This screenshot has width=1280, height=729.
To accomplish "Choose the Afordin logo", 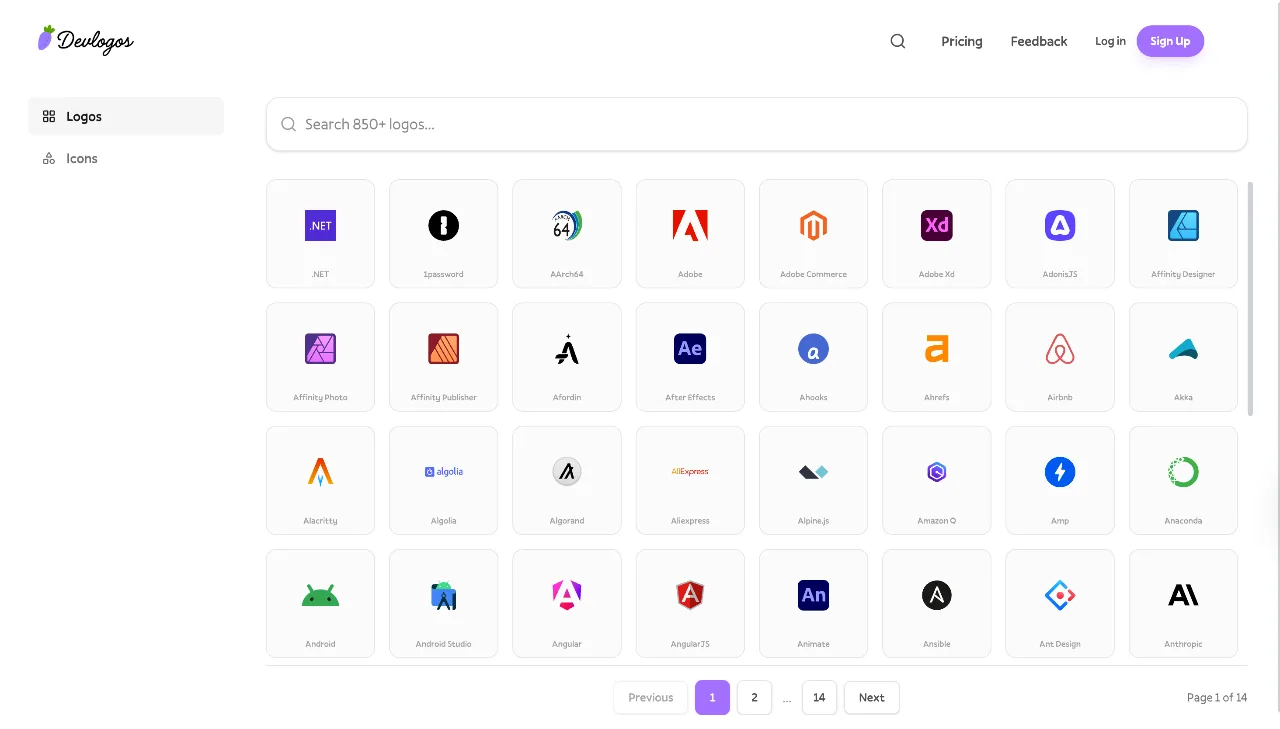I will pyautogui.click(x=567, y=357).
